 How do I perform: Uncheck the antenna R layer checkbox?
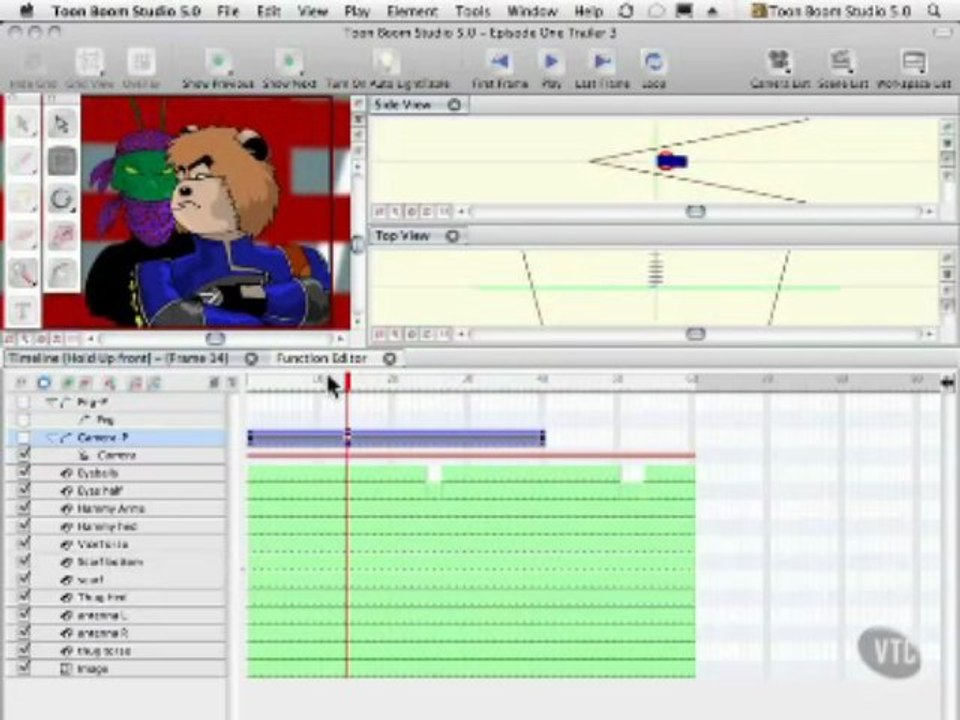(23, 632)
